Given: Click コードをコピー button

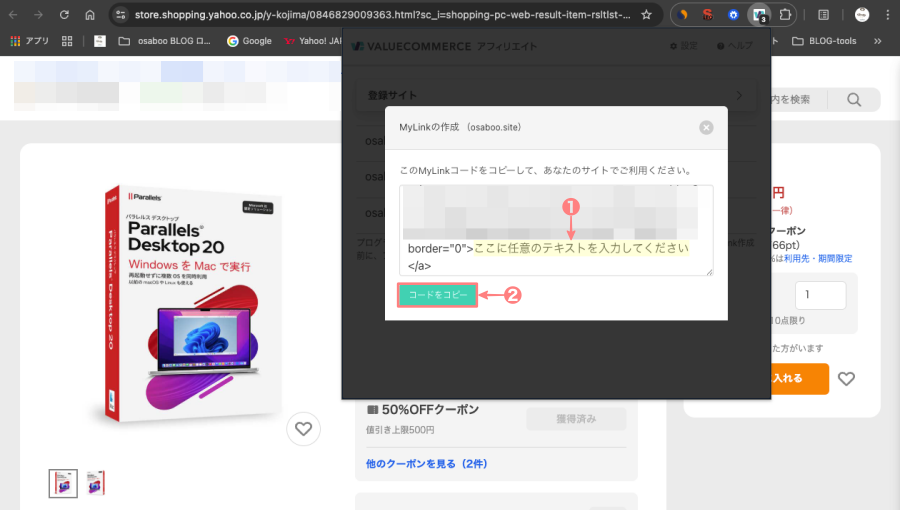Looking at the screenshot, I should click(x=437, y=295).
